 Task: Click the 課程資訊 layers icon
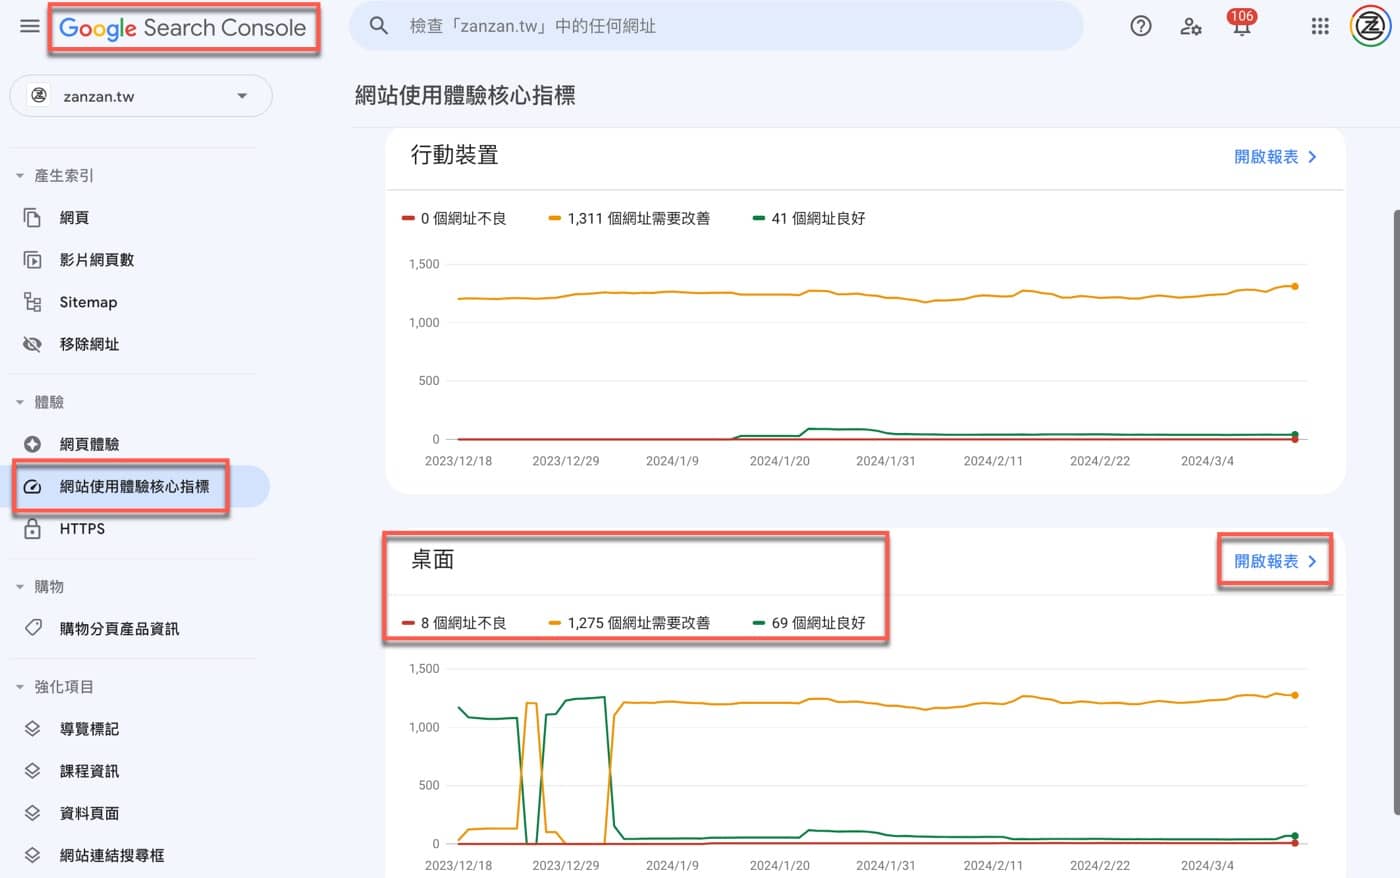pyautogui.click(x=32, y=771)
